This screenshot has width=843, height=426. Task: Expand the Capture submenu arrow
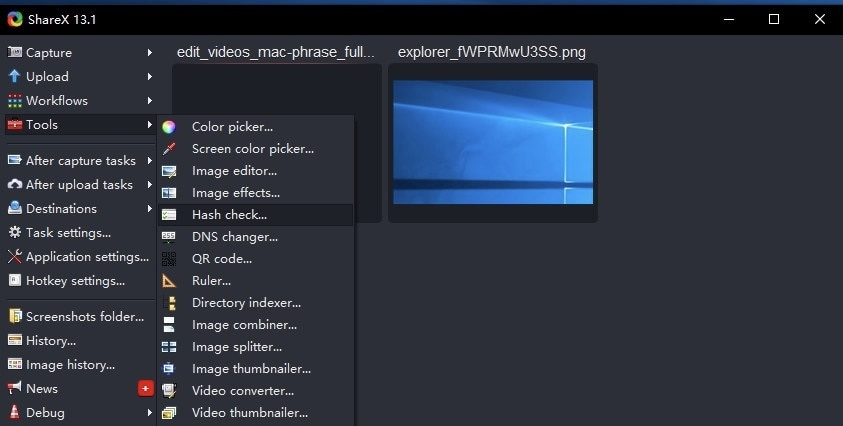tap(149, 53)
